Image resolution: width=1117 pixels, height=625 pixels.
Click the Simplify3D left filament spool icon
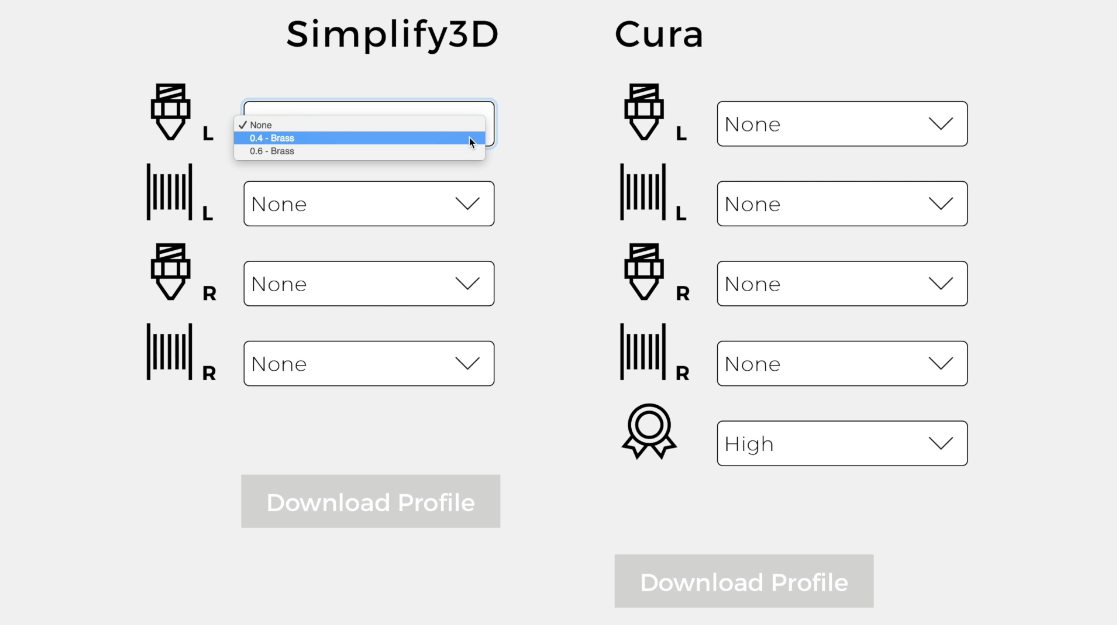(170, 192)
